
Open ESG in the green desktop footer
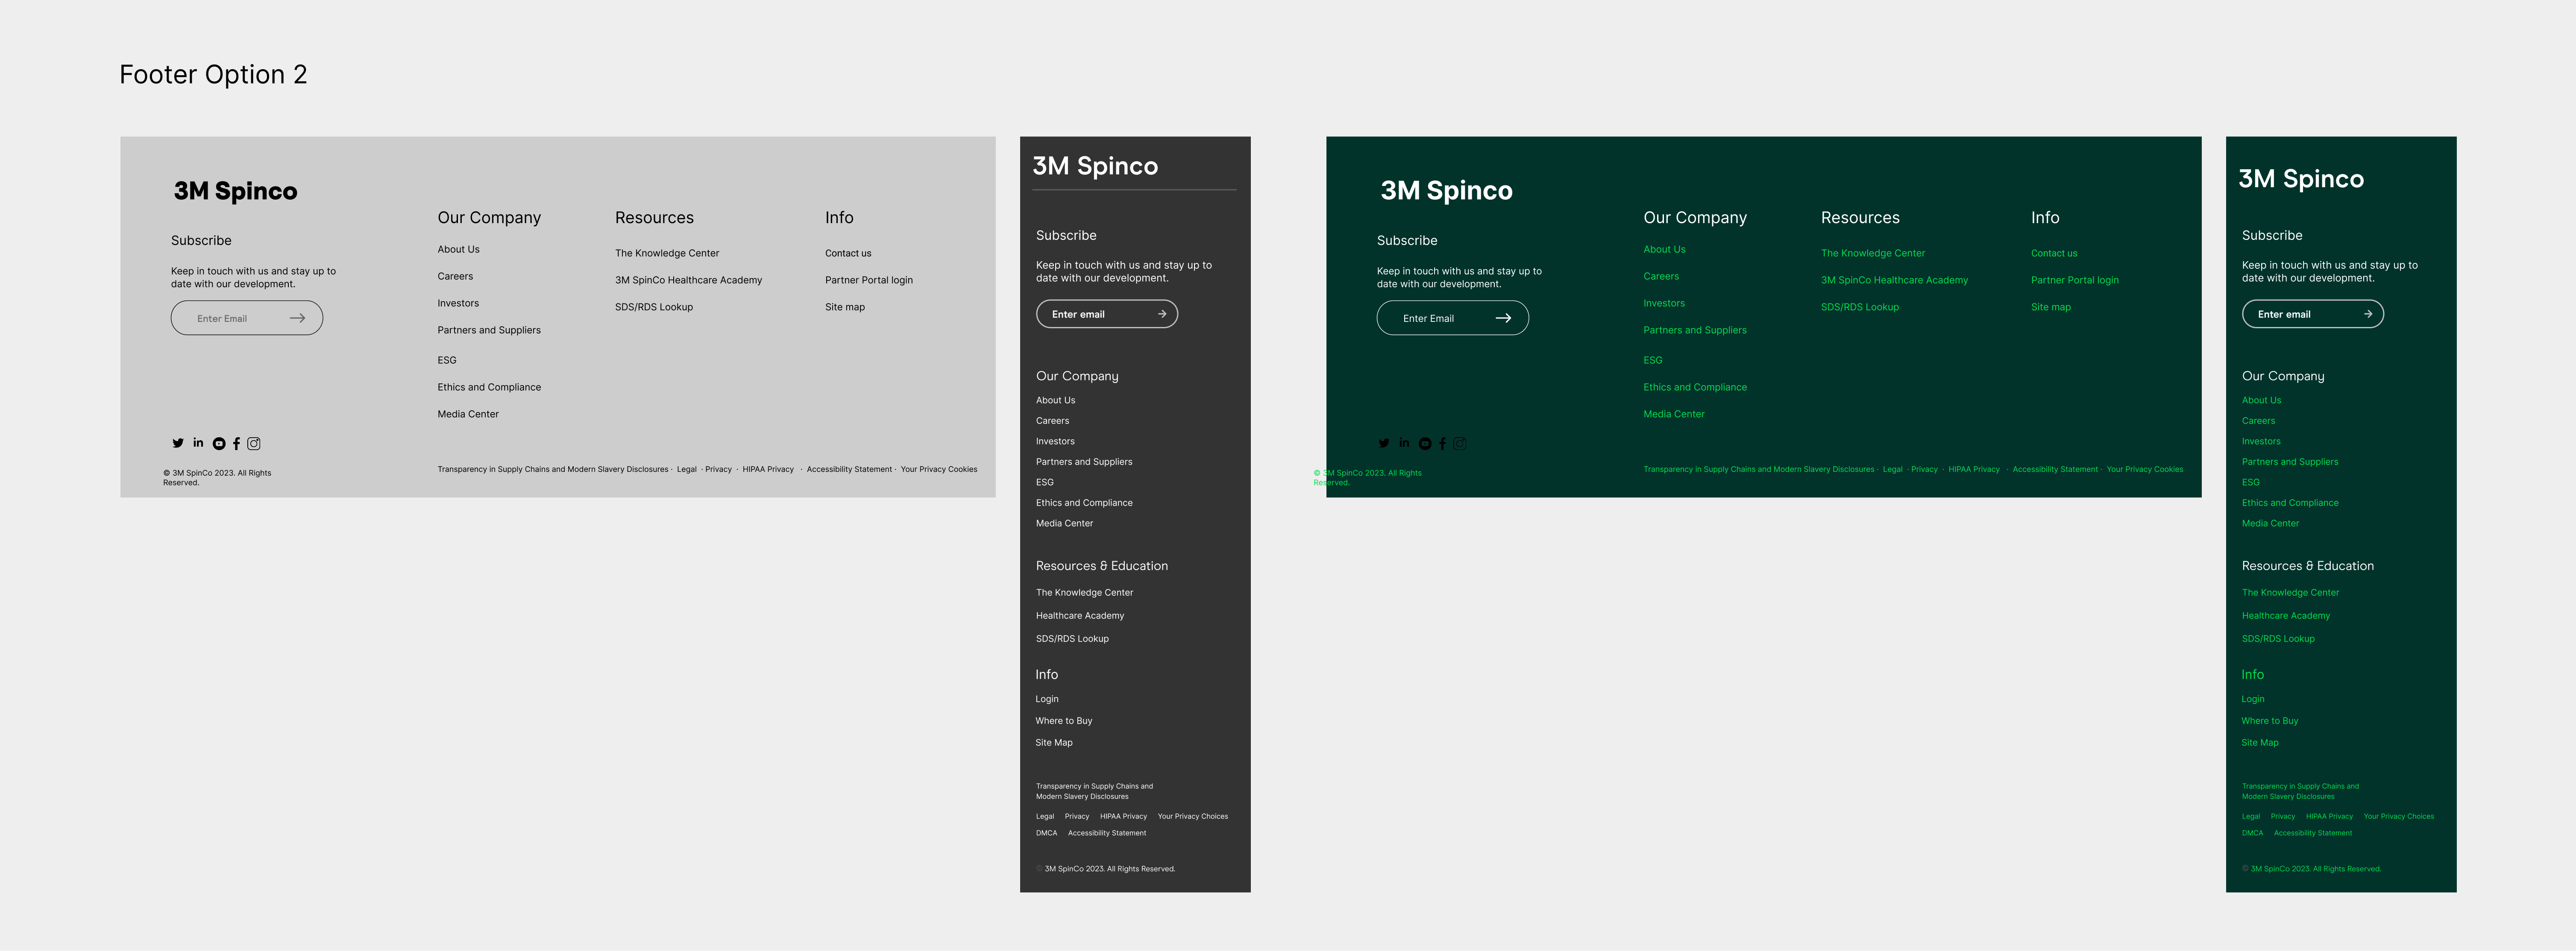1653,360
